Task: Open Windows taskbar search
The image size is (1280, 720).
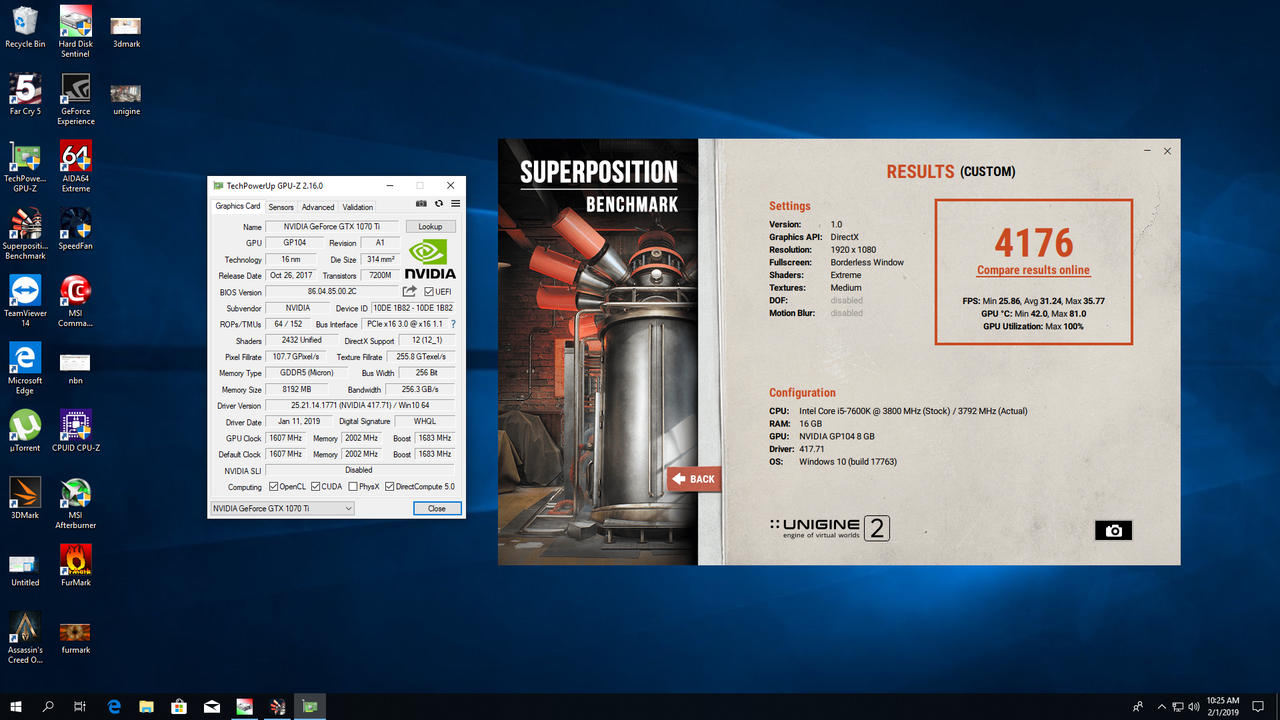Action: [48, 706]
